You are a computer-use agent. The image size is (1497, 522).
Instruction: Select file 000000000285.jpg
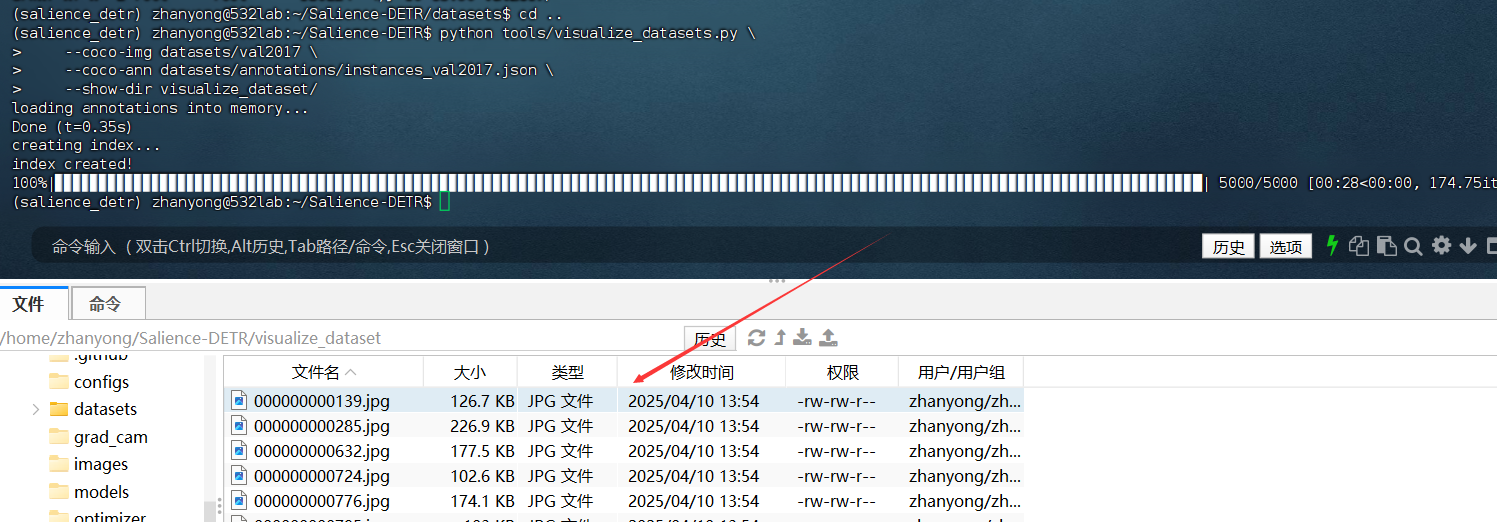pos(322,426)
